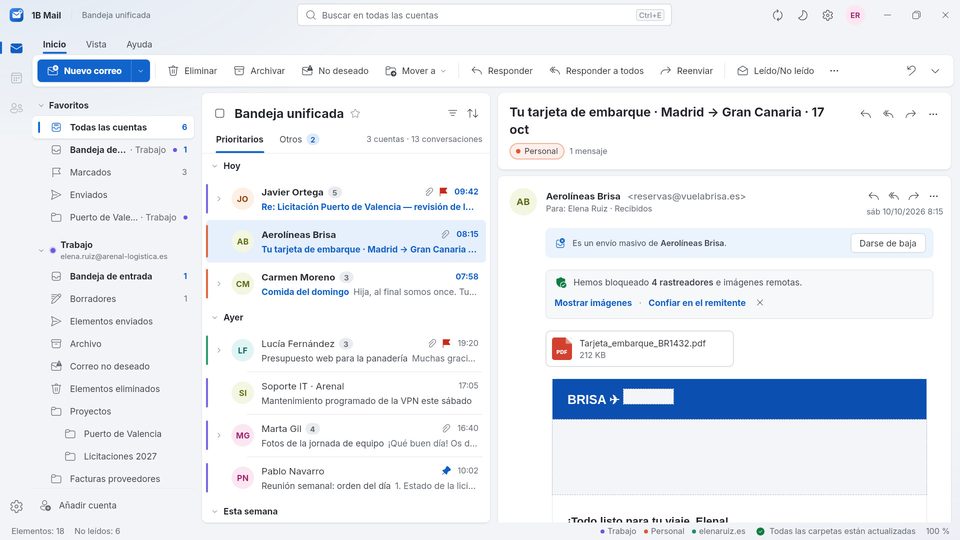Open the Ayuda tab

(x=139, y=44)
